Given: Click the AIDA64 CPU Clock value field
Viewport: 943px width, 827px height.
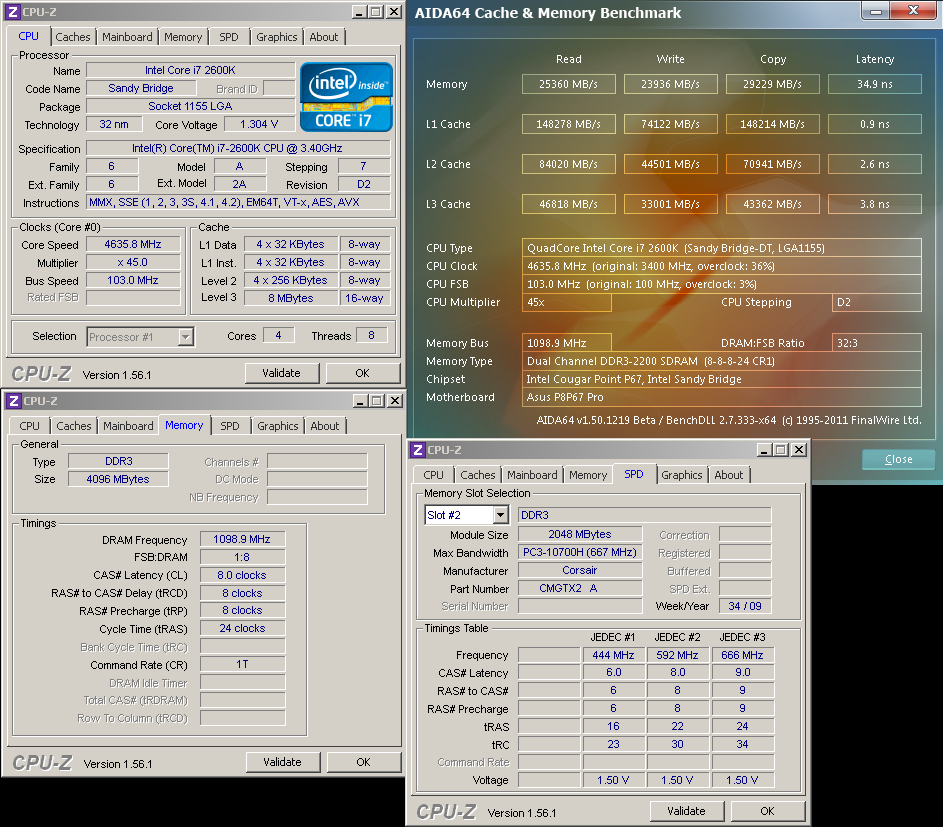Looking at the screenshot, I should pos(722,266).
